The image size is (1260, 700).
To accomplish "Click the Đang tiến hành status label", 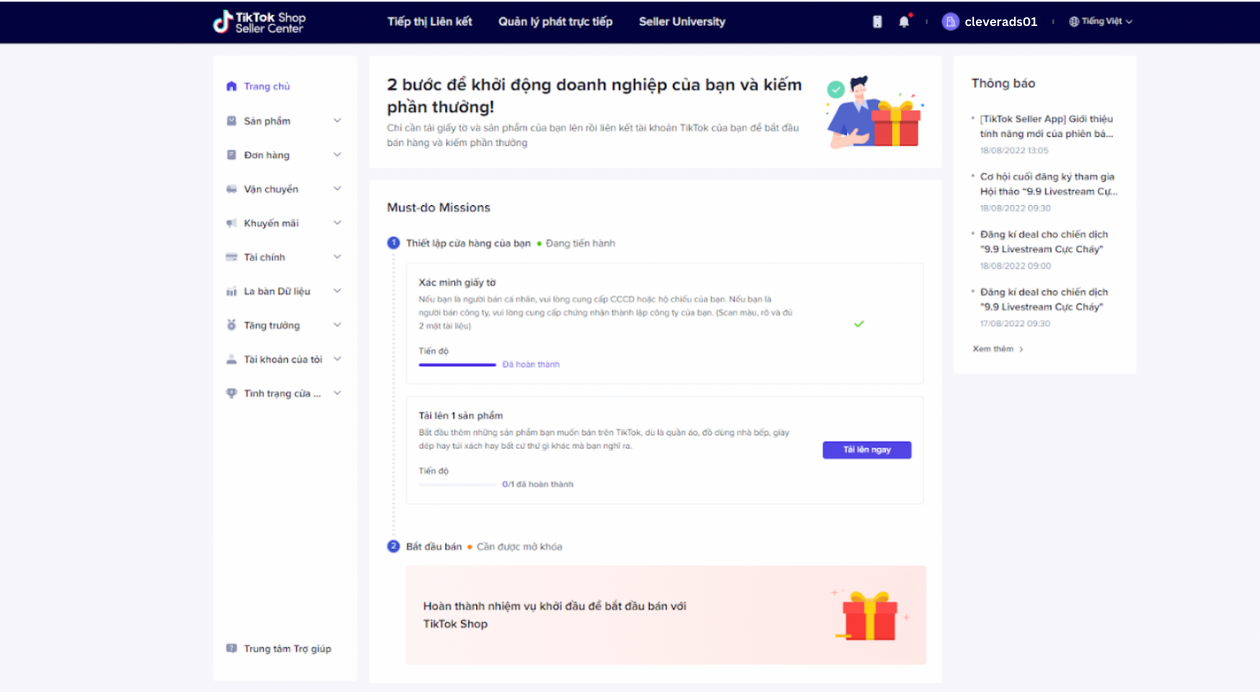I will [x=580, y=243].
